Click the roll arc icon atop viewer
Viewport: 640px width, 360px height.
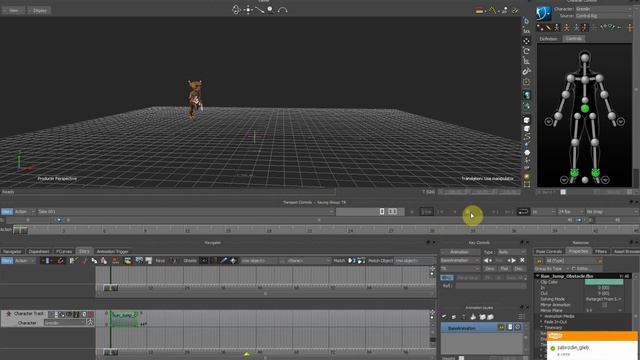point(282,9)
